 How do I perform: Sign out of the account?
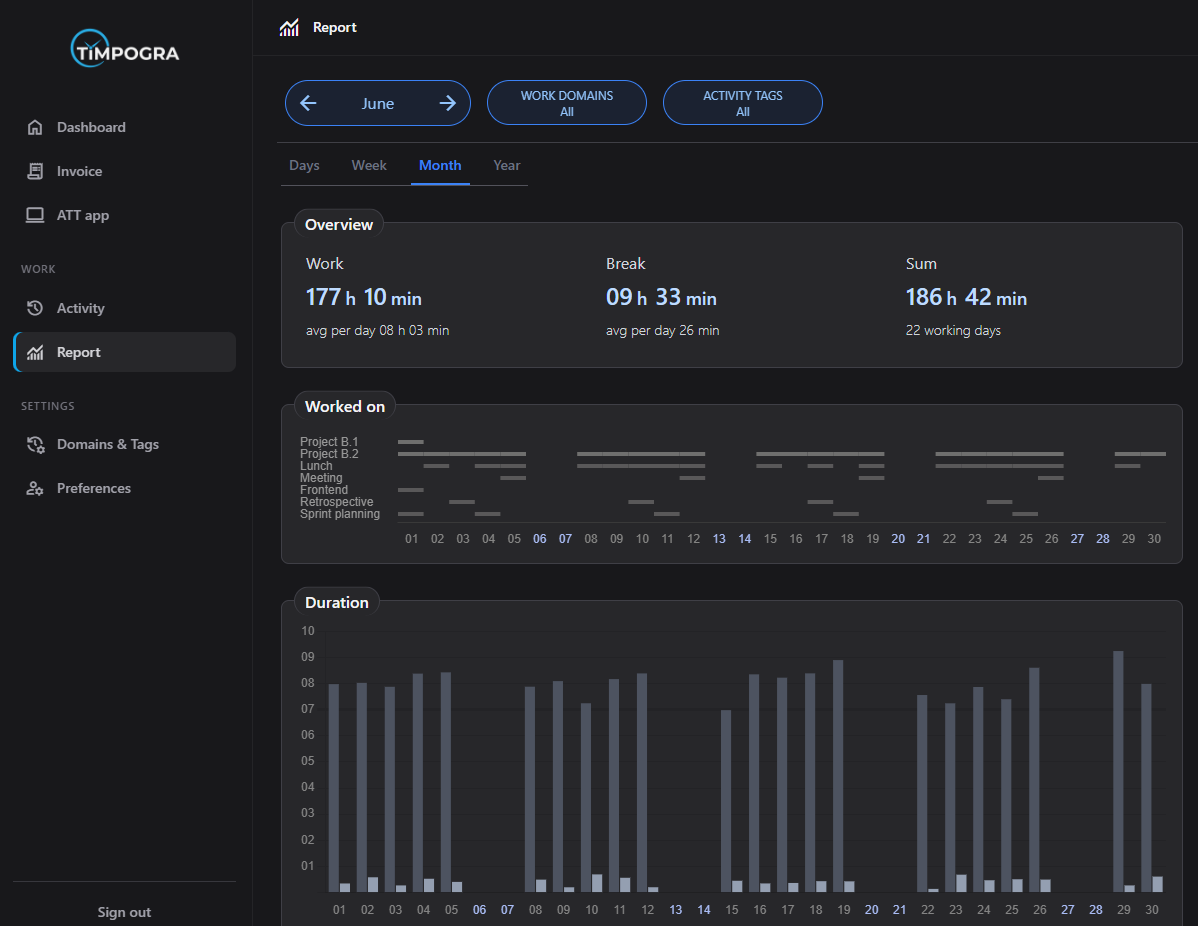tap(124, 912)
